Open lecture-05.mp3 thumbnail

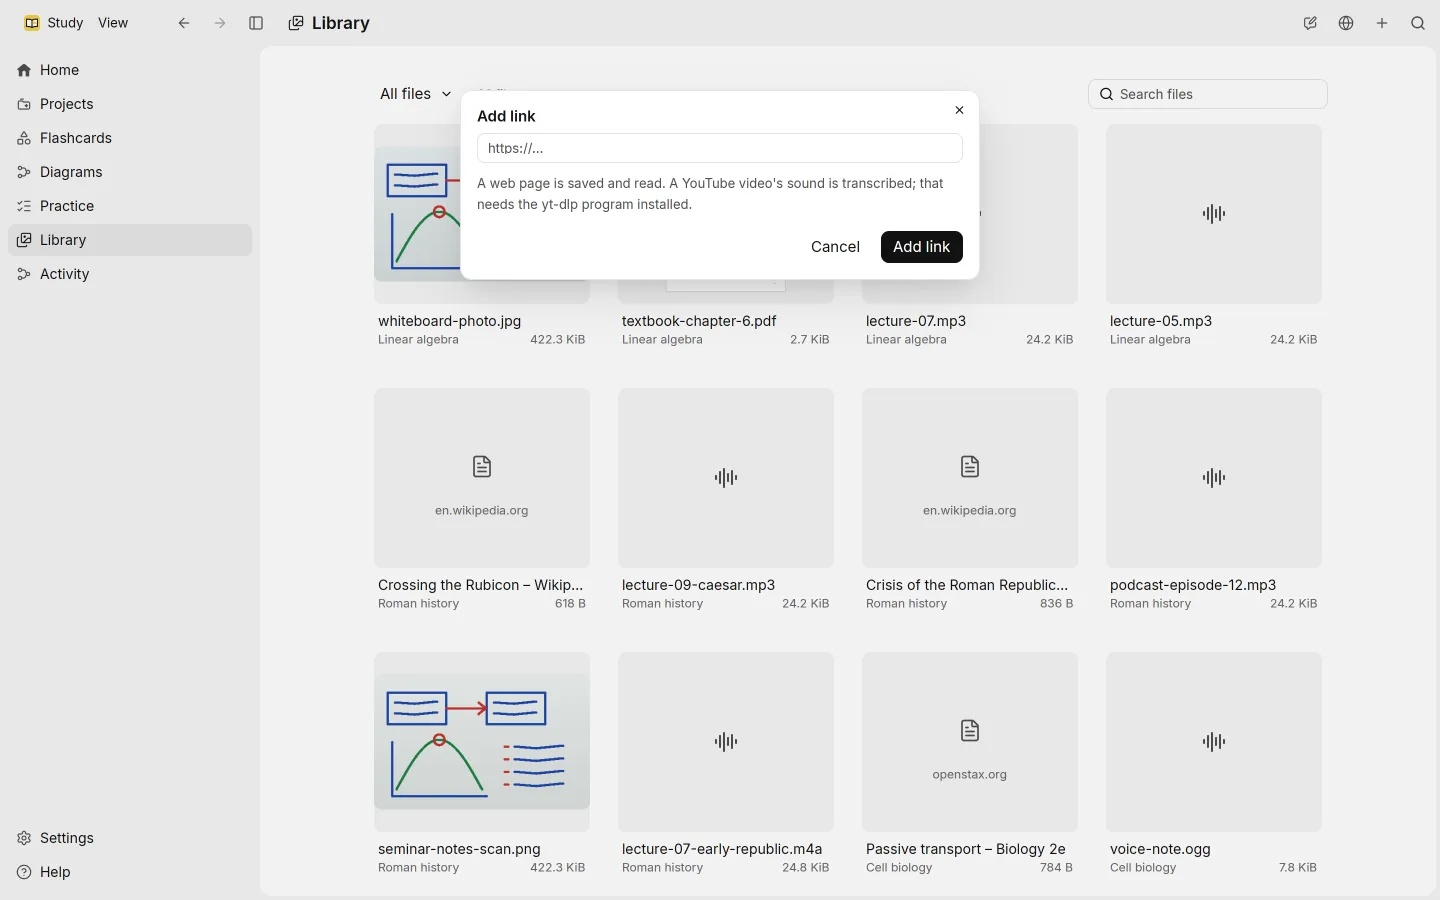[x=1214, y=214]
